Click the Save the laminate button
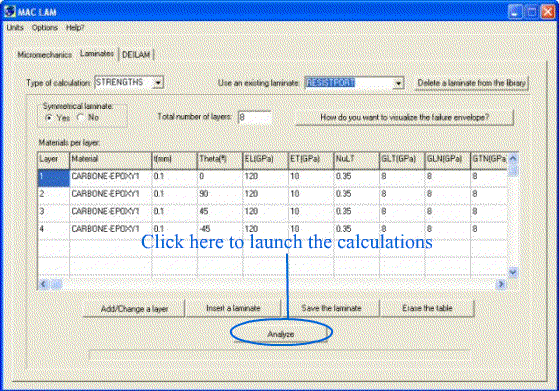The image size is (559, 391). (331, 308)
